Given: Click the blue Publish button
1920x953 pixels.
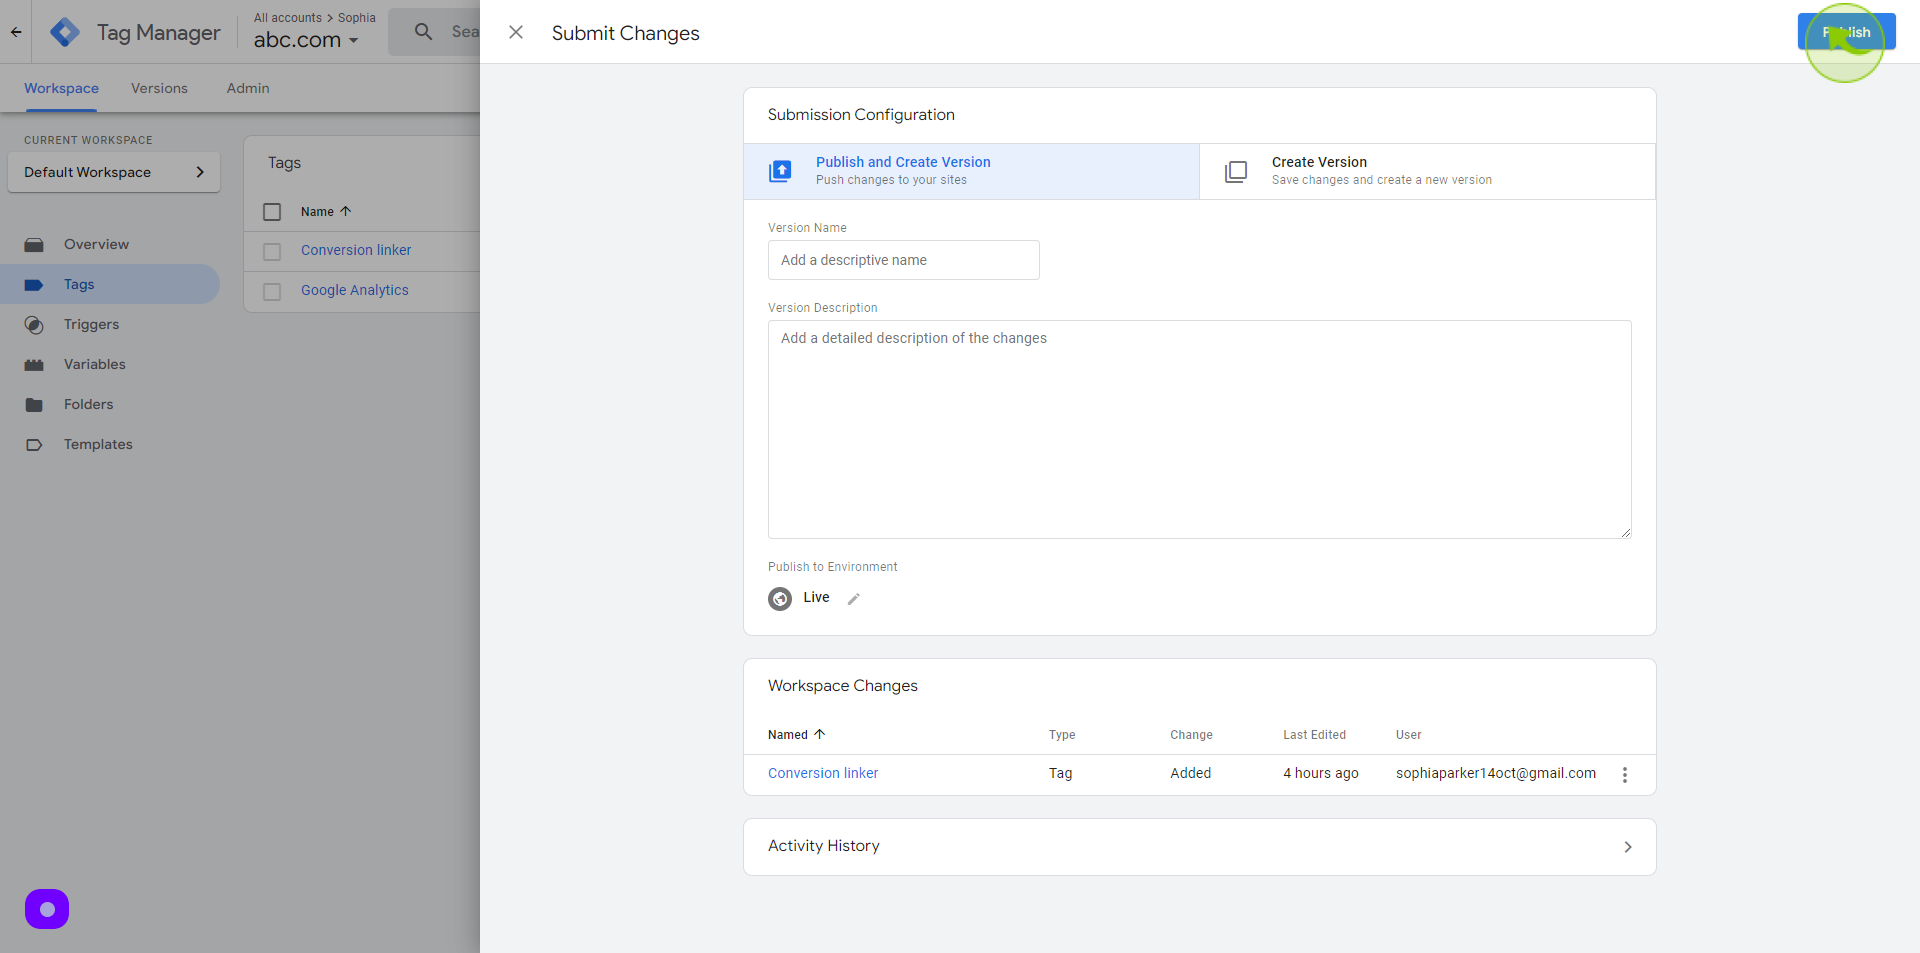Looking at the screenshot, I should 1846,32.
